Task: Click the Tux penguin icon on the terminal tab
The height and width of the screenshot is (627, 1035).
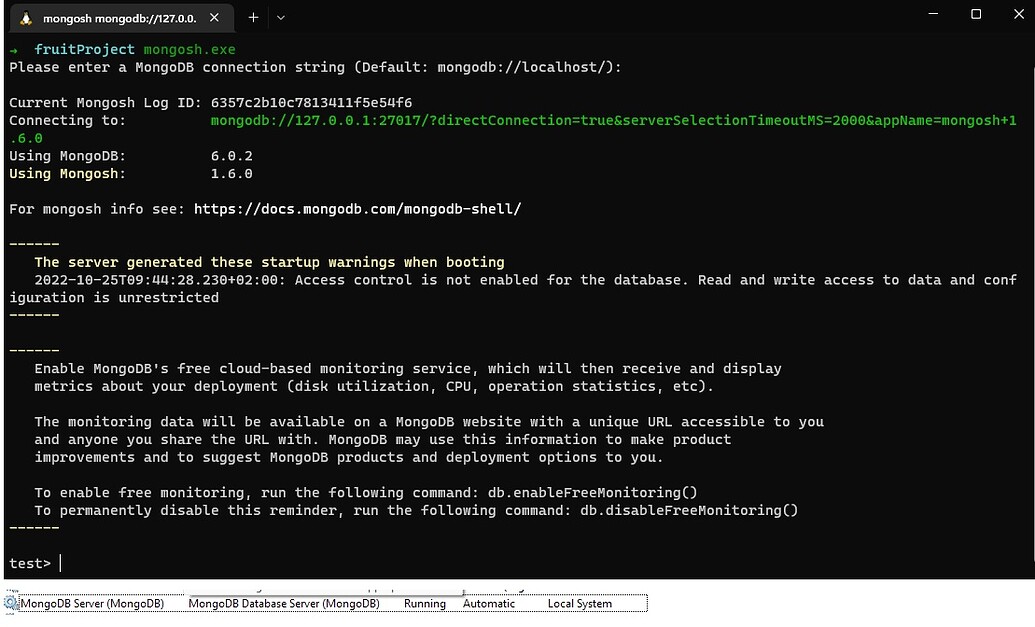Action: pyautogui.click(x=24, y=17)
